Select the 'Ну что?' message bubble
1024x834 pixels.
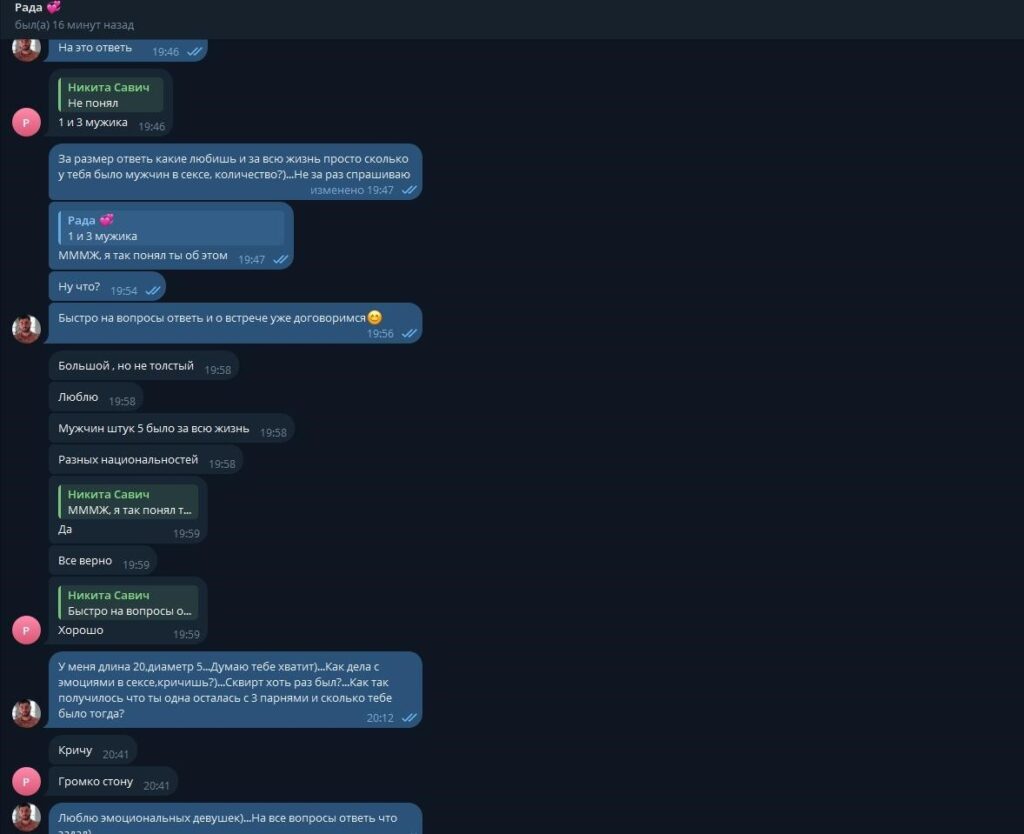107,287
